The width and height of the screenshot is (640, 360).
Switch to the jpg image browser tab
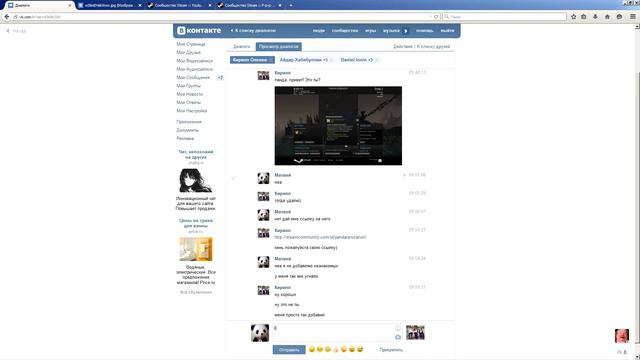(x=110, y=5)
